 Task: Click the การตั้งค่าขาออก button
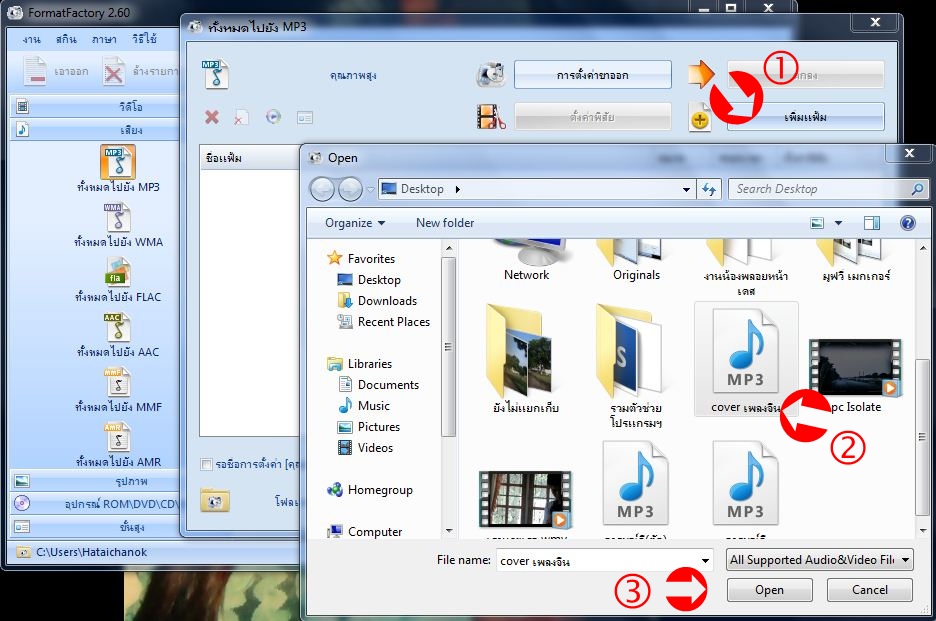coord(593,75)
